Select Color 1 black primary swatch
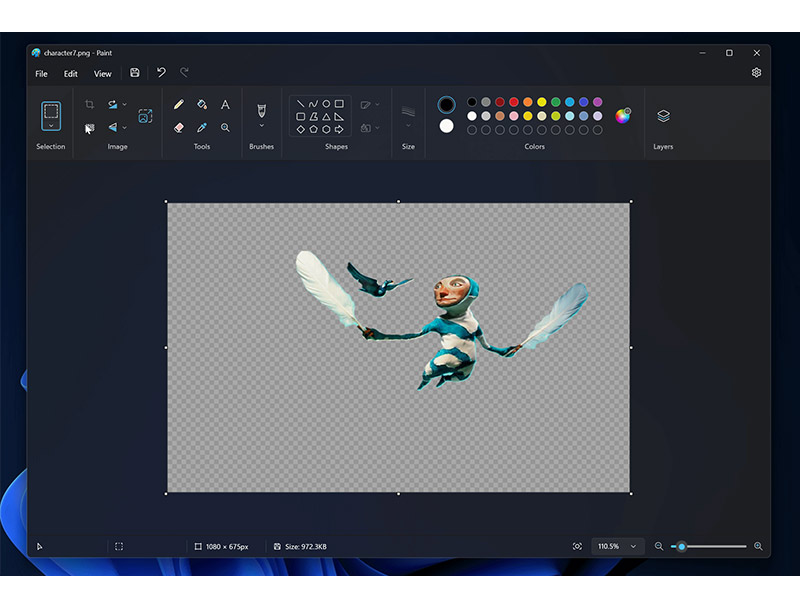 coord(446,105)
